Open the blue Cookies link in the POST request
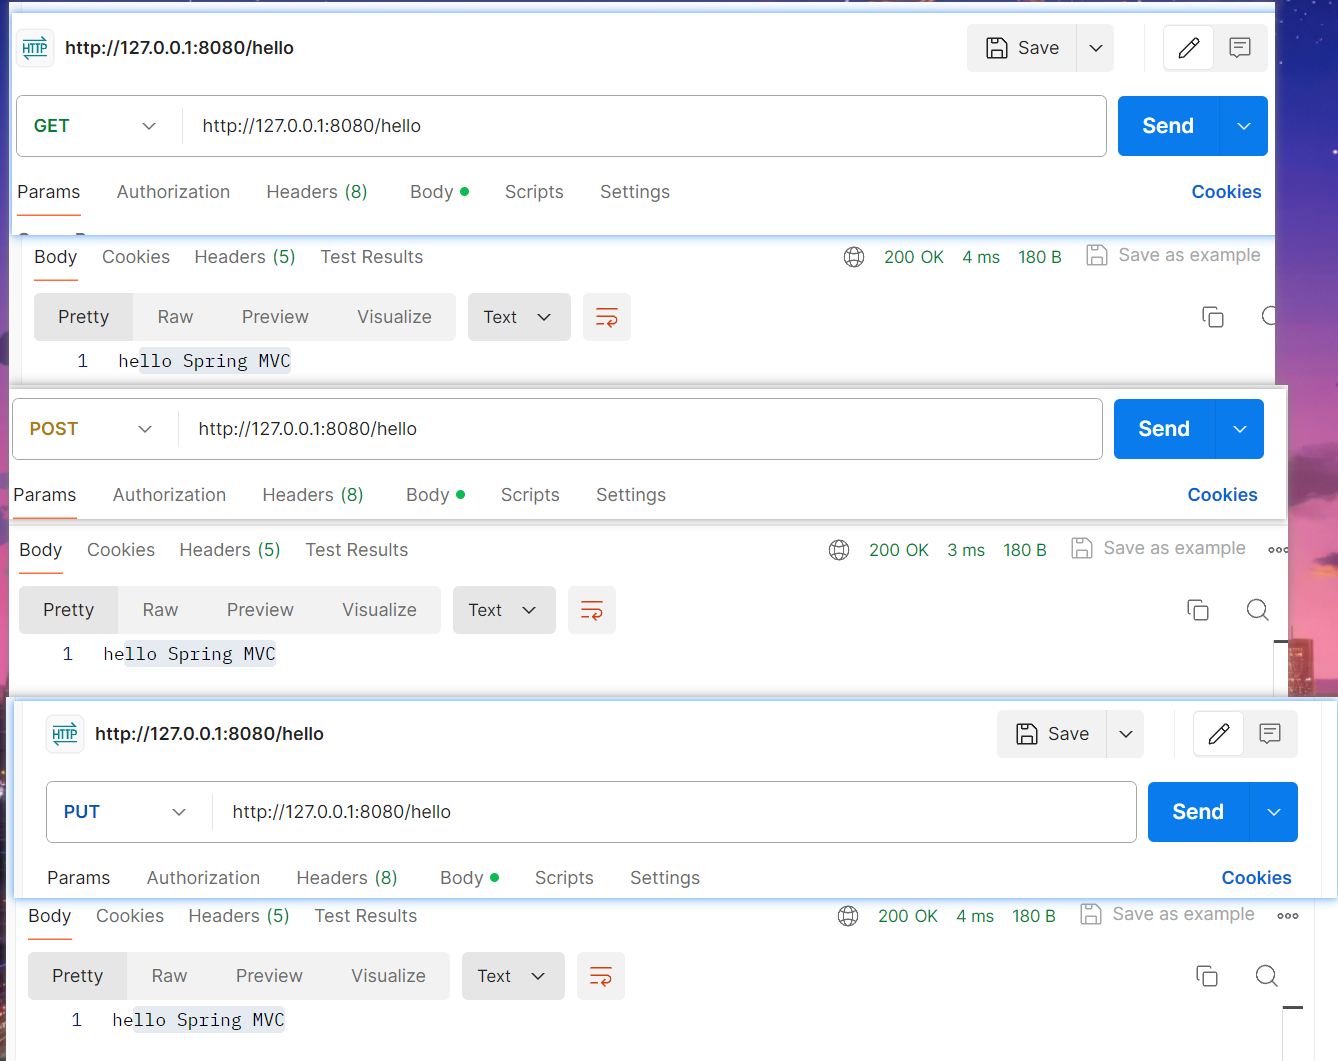 point(1222,495)
